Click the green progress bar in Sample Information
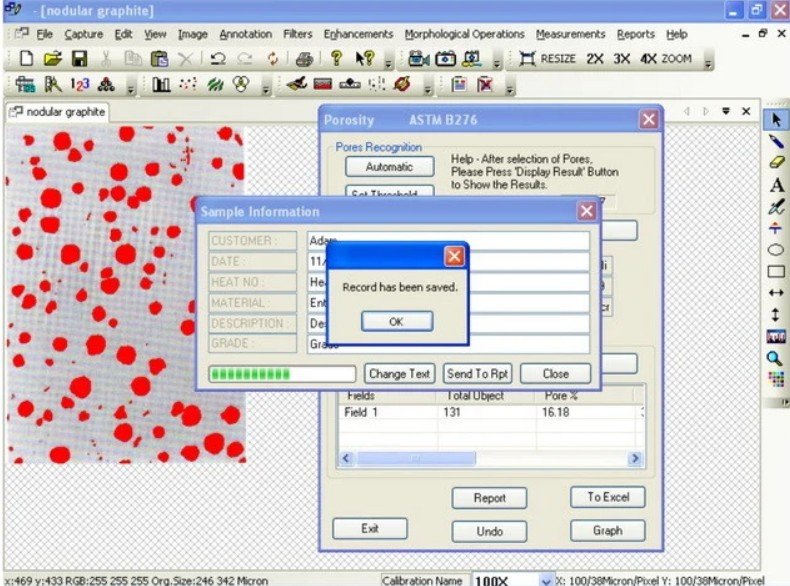The height and width of the screenshot is (586, 790). [282, 374]
